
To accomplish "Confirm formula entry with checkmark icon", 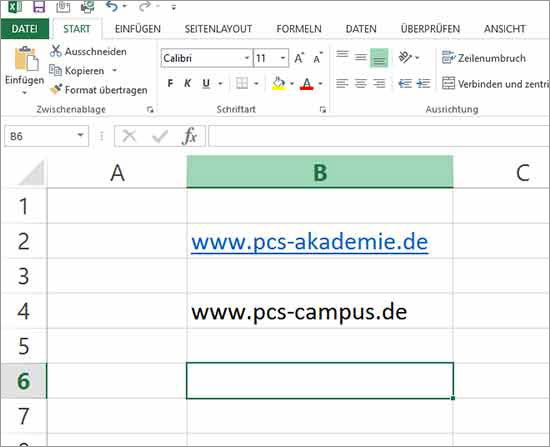I will tap(160, 136).
